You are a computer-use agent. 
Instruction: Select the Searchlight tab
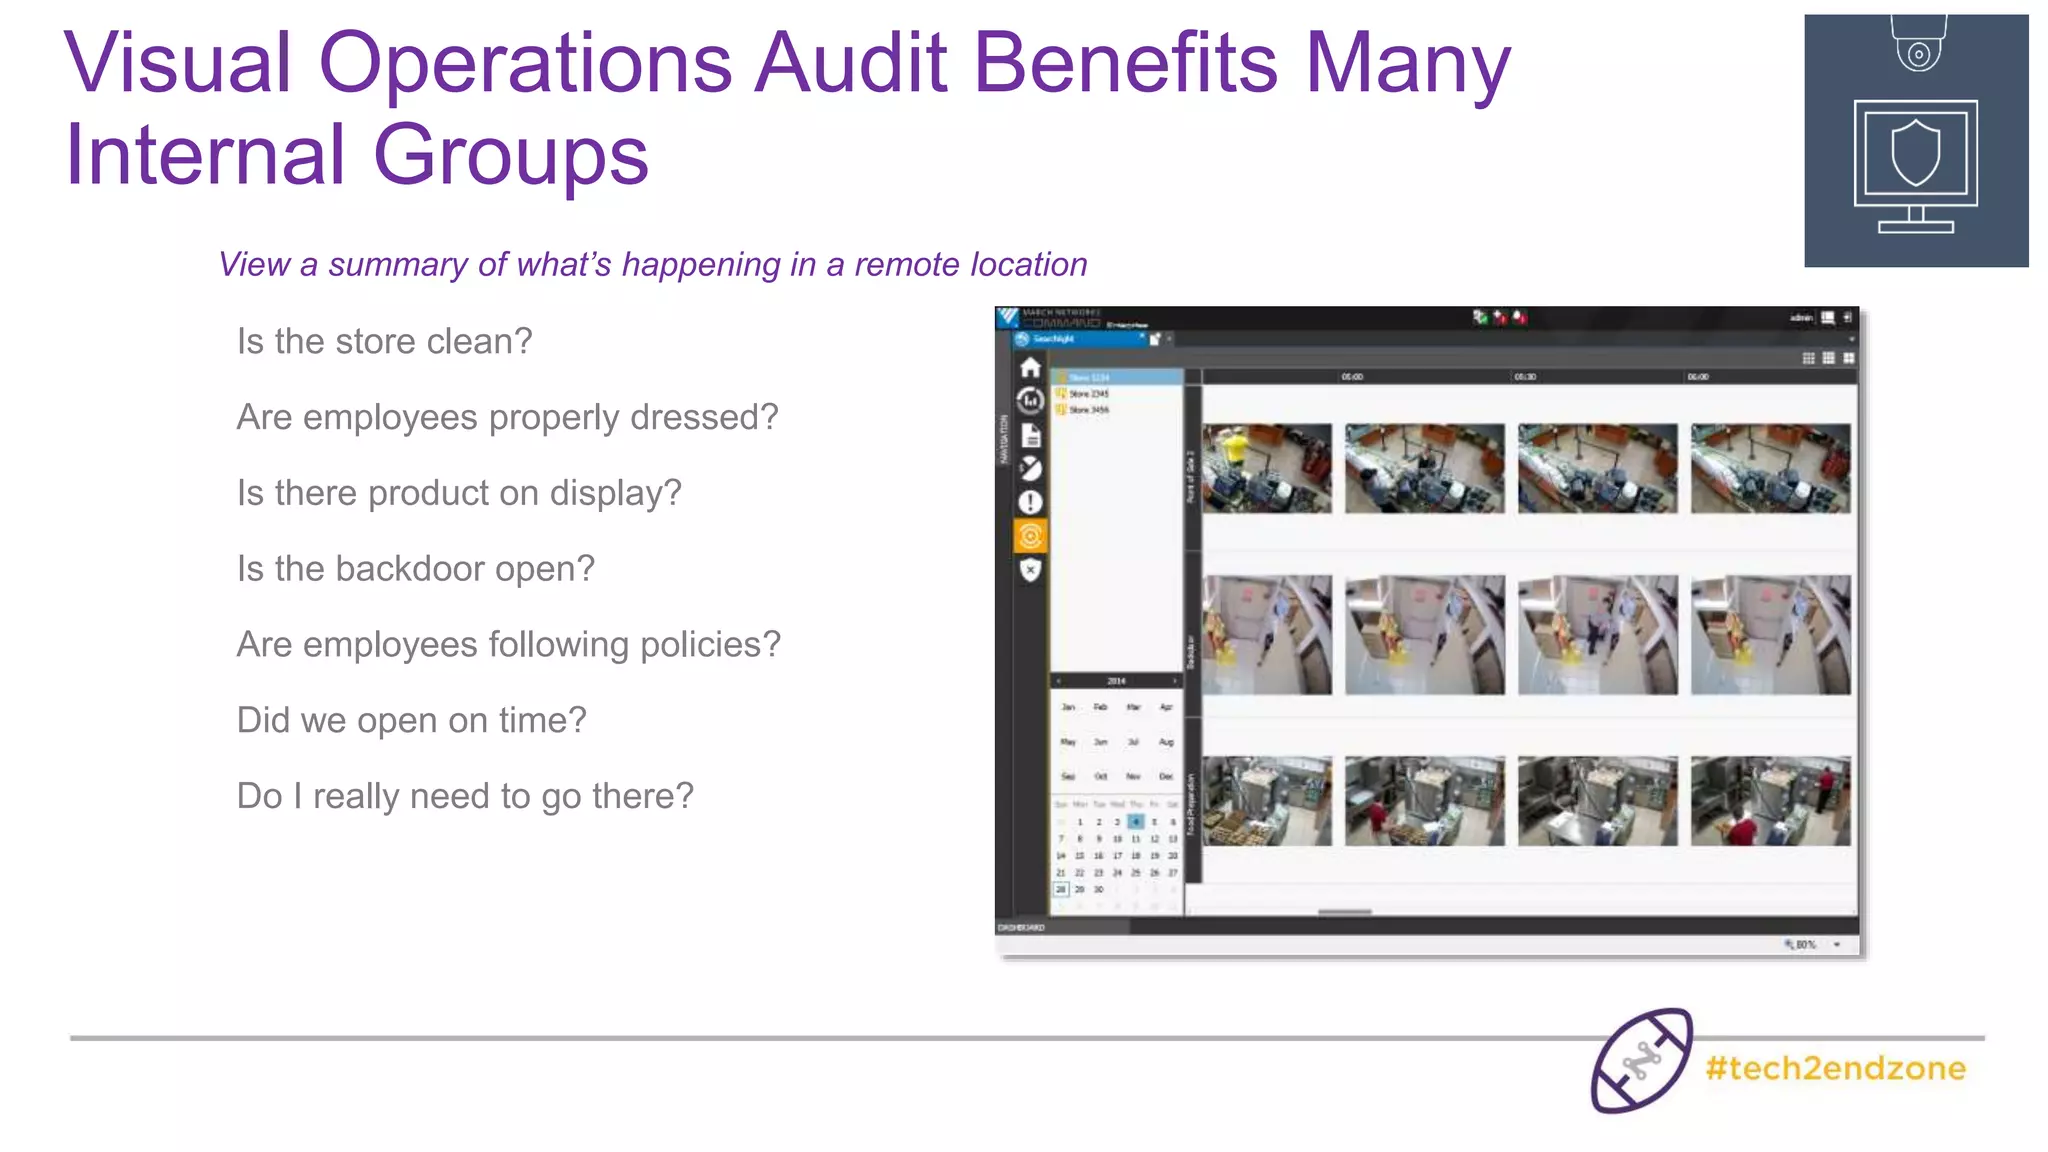(1080, 339)
